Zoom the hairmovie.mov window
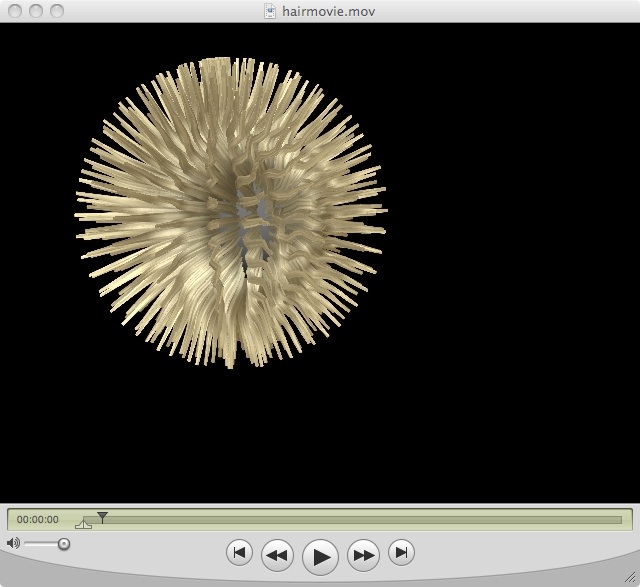This screenshot has height=587, width=640. 57,11
